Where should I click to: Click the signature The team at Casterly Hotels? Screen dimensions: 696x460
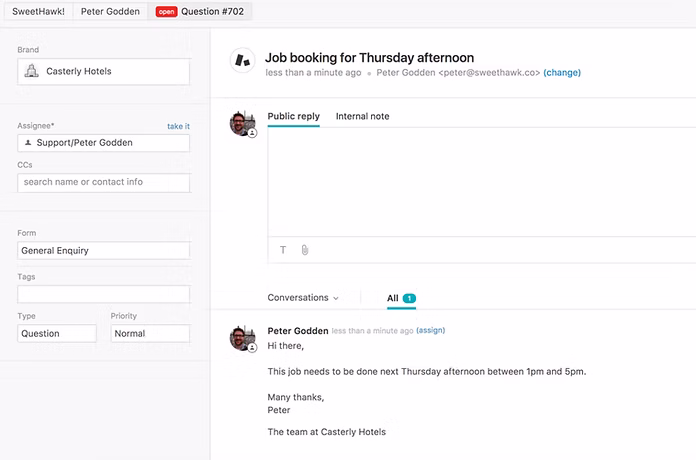click(x=327, y=432)
